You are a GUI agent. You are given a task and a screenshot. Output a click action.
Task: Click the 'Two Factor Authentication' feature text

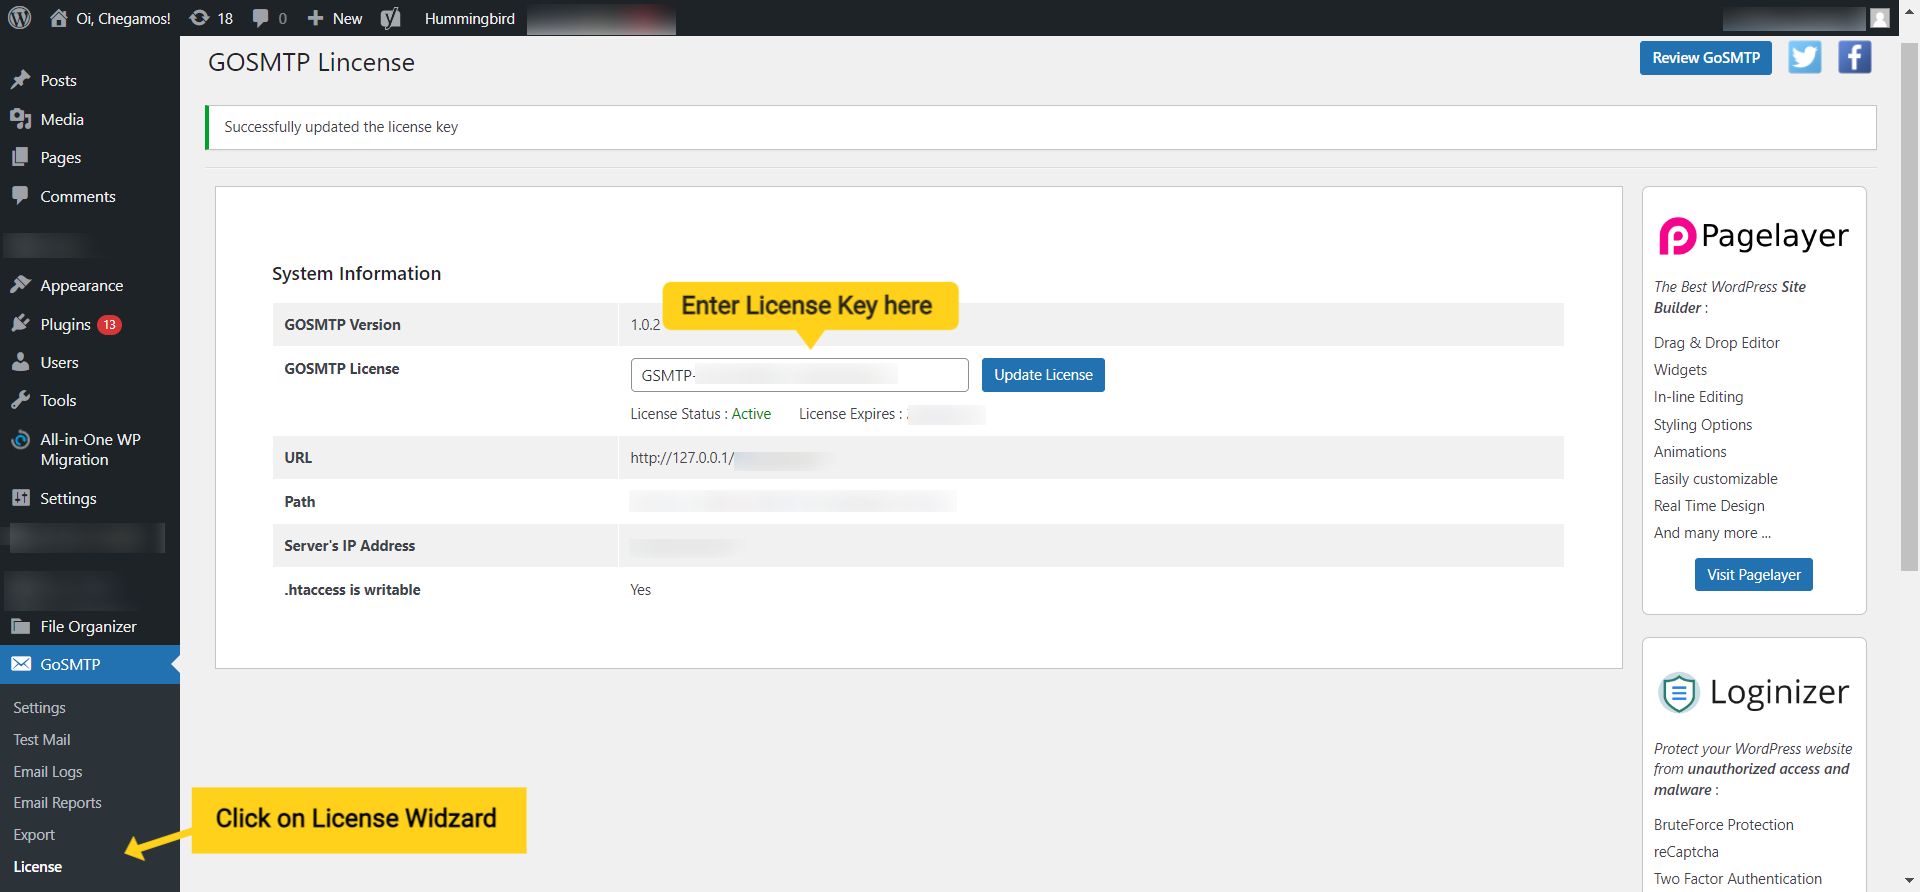point(1737,879)
